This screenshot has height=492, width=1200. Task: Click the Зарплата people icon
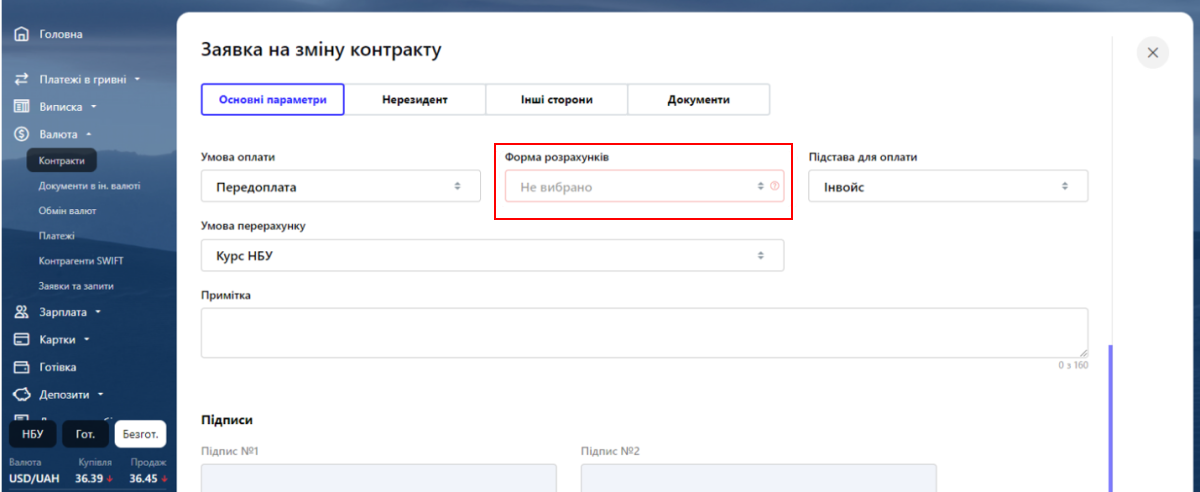pos(21,312)
